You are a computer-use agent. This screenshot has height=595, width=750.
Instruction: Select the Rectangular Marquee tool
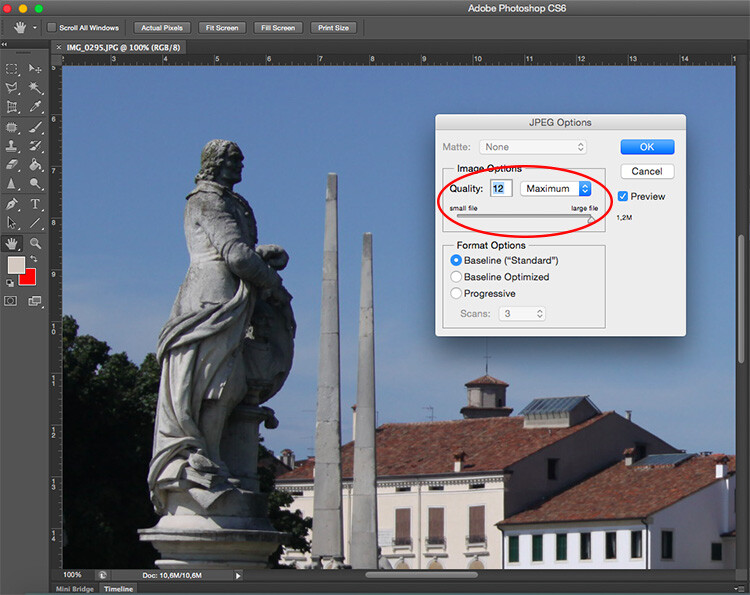coord(12,69)
